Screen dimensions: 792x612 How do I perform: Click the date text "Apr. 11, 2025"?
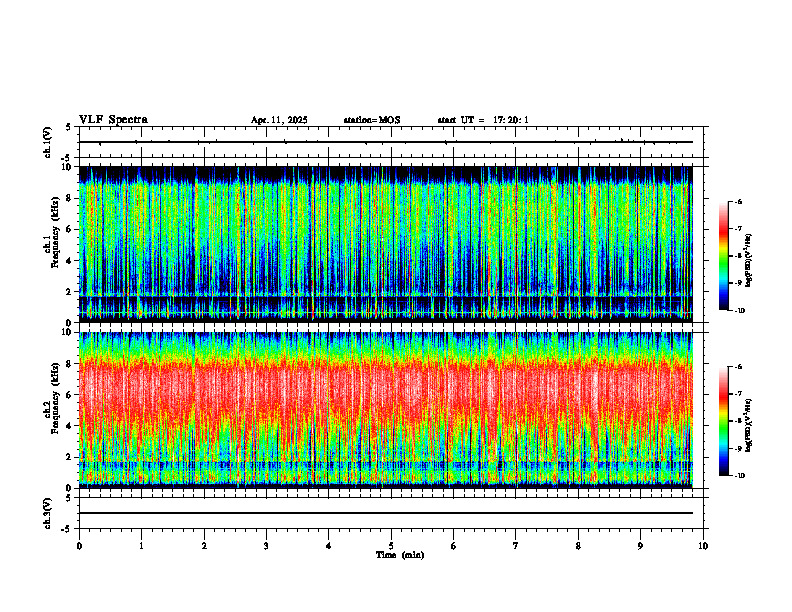(279, 120)
